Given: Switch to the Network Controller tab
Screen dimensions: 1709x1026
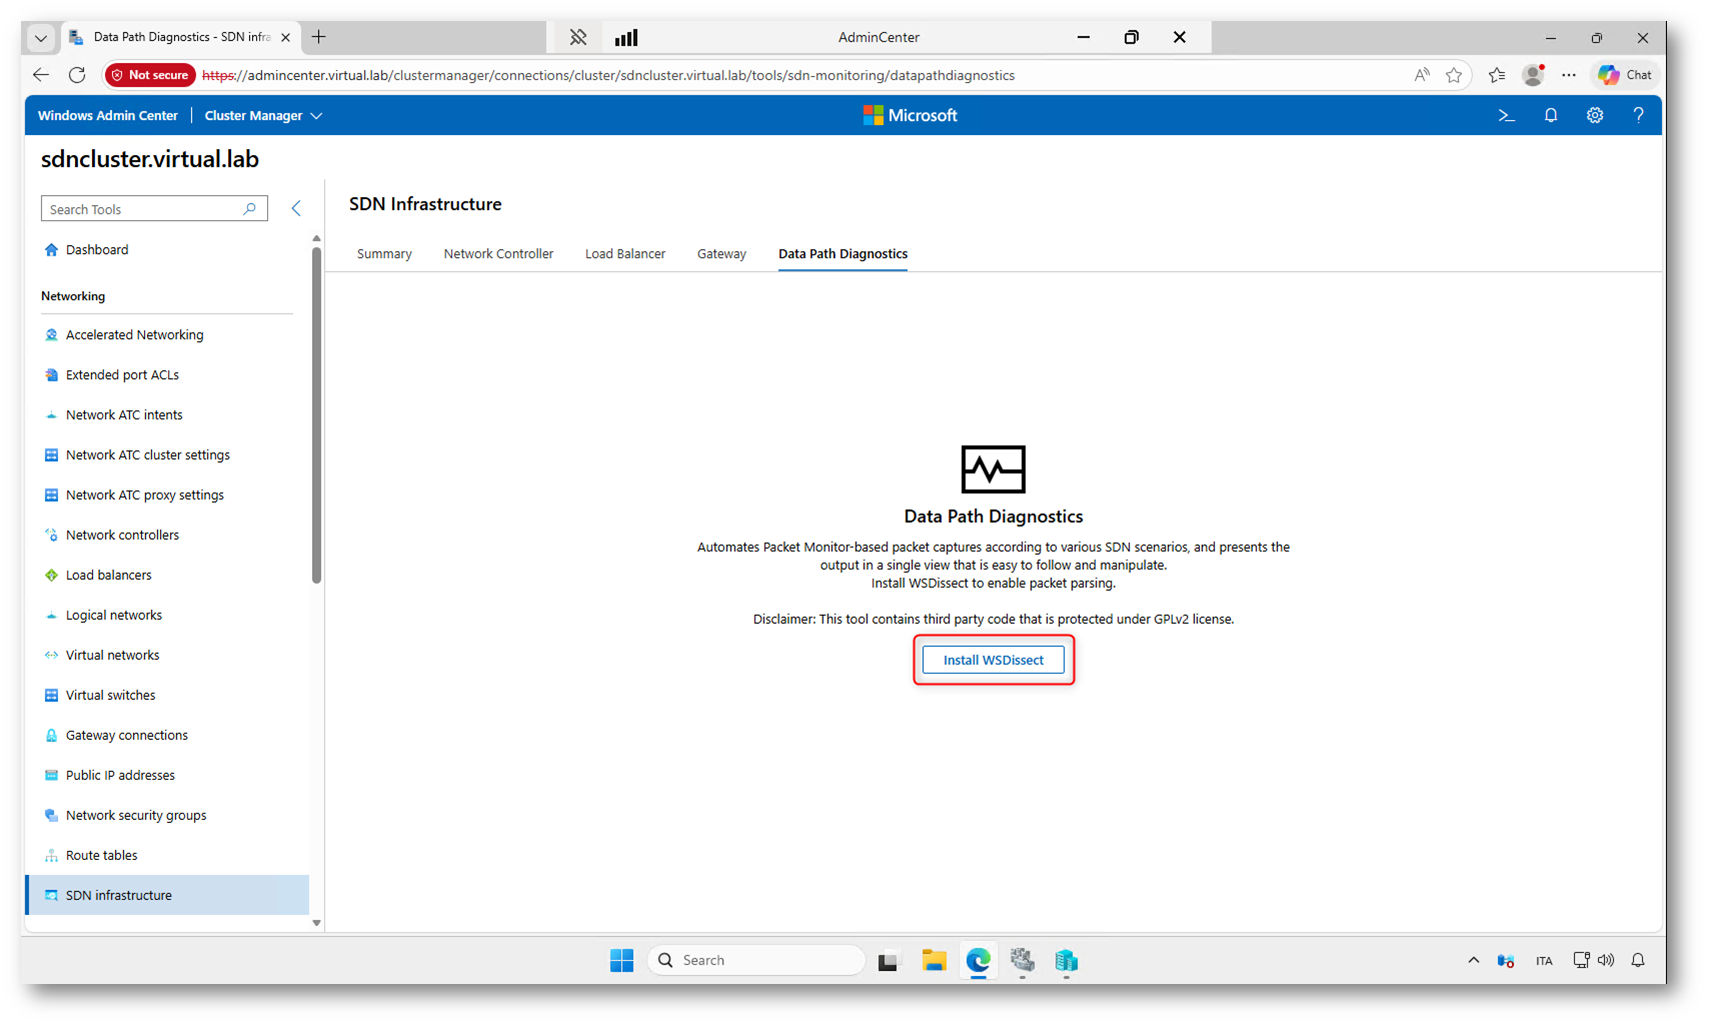Looking at the screenshot, I should pos(498,254).
